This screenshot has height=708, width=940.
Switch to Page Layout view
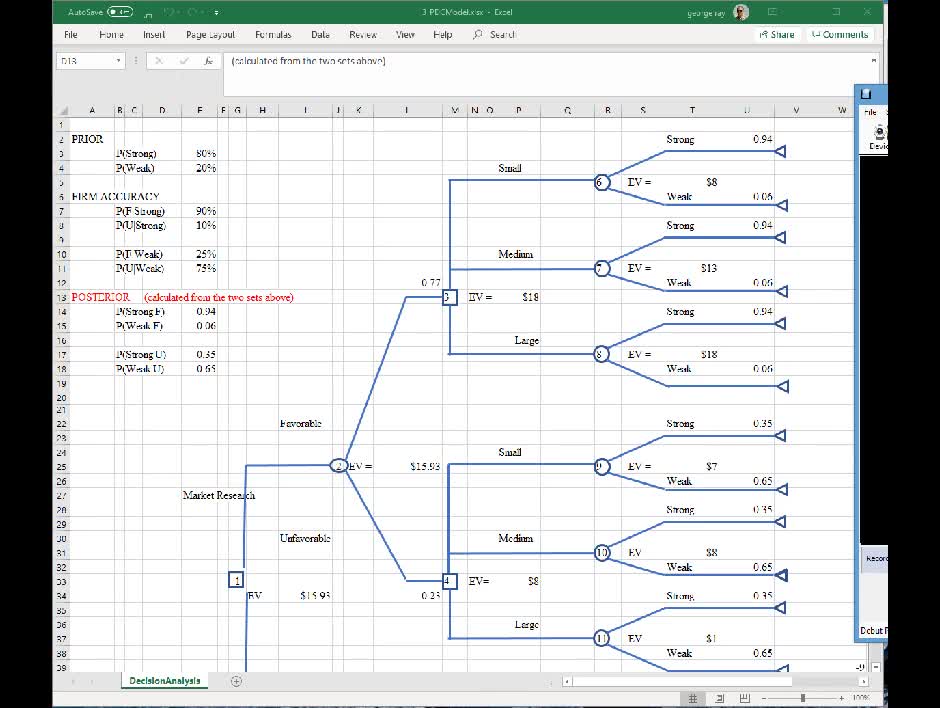point(718,697)
